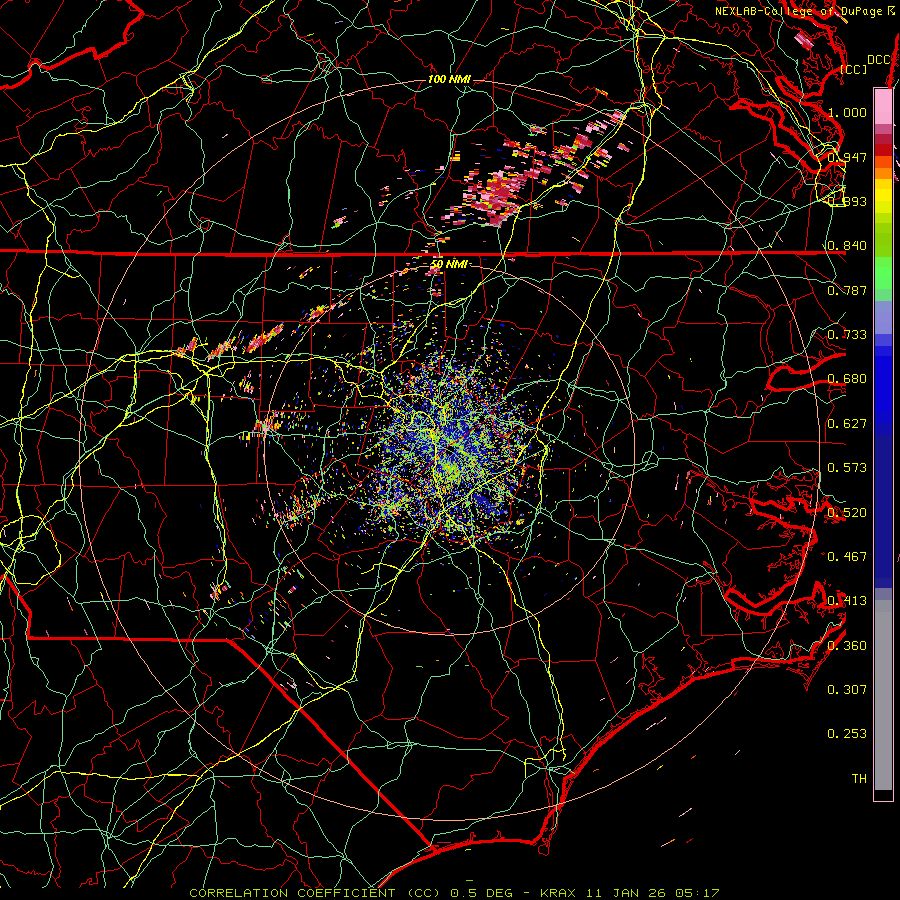Pick the pink segment of the color bar
The height and width of the screenshot is (900, 900).
883,107
